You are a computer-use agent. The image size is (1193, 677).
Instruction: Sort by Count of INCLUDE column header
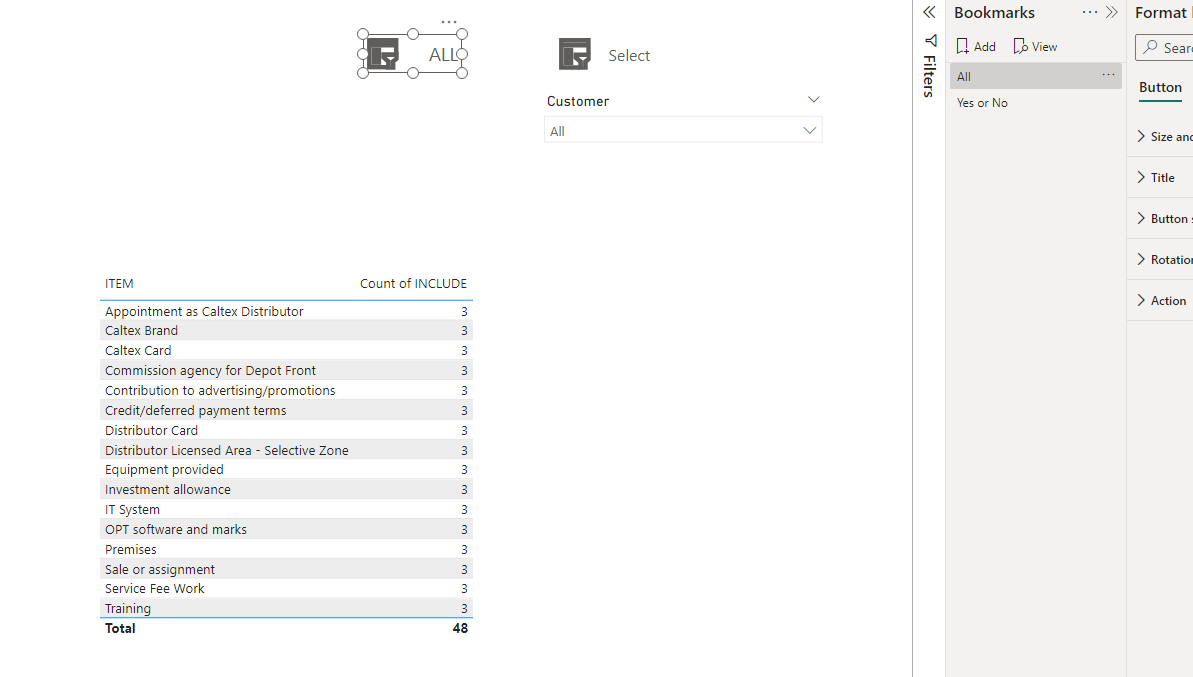[x=413, y=284]
